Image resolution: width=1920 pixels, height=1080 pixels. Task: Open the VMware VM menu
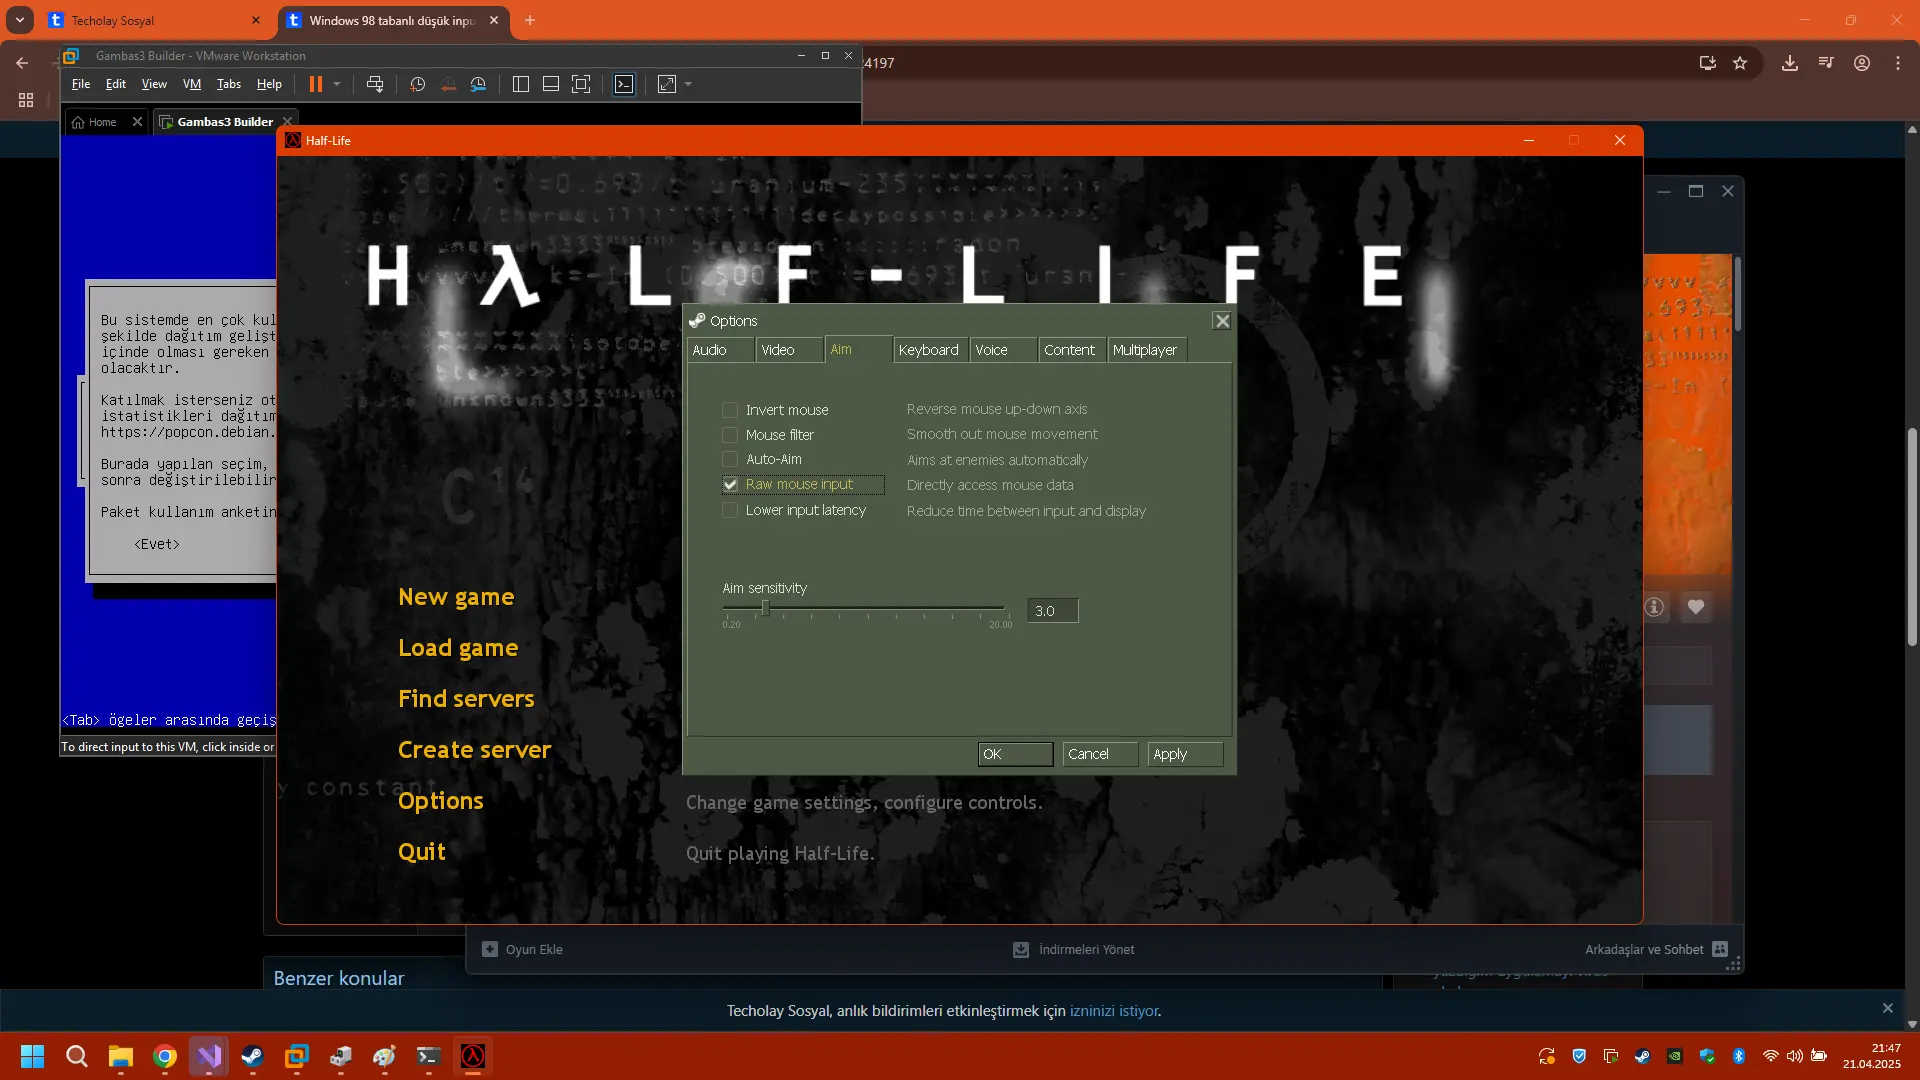192,84
